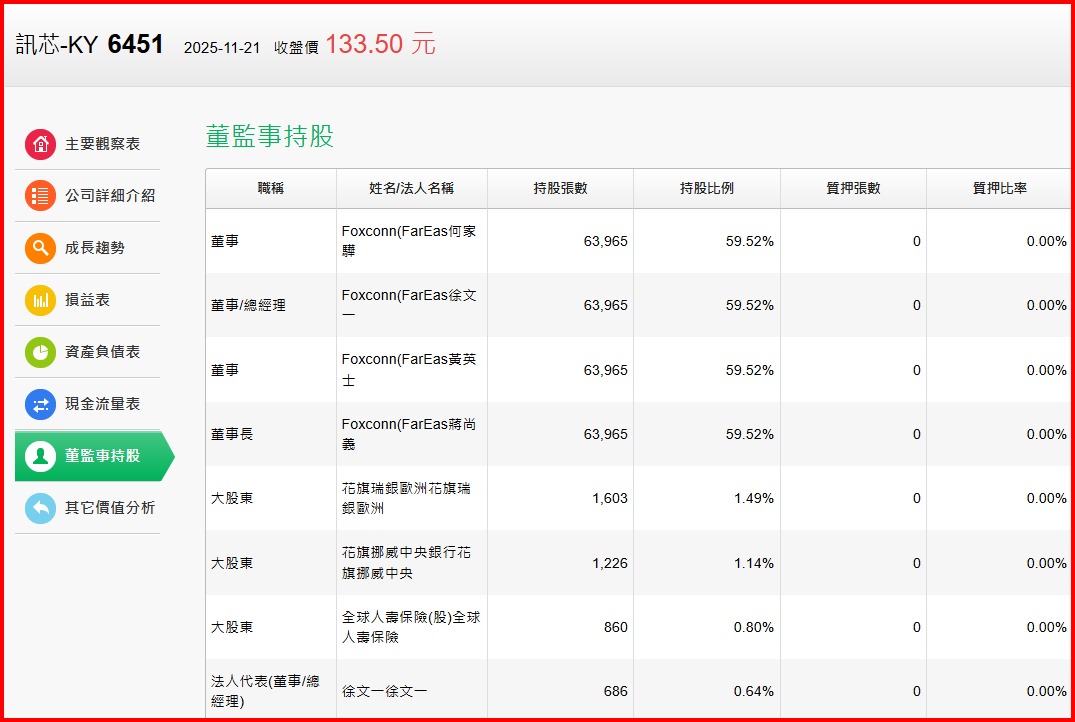The width and height of the screenshot is (1075, 722).
Task: Click the 持股張數 column header
Action: [560, 188]
